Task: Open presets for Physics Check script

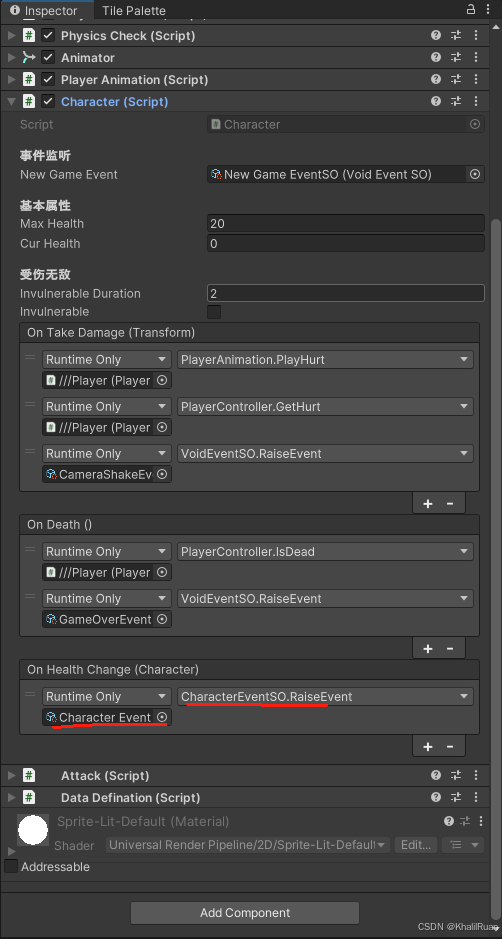Action: [456, 36]
